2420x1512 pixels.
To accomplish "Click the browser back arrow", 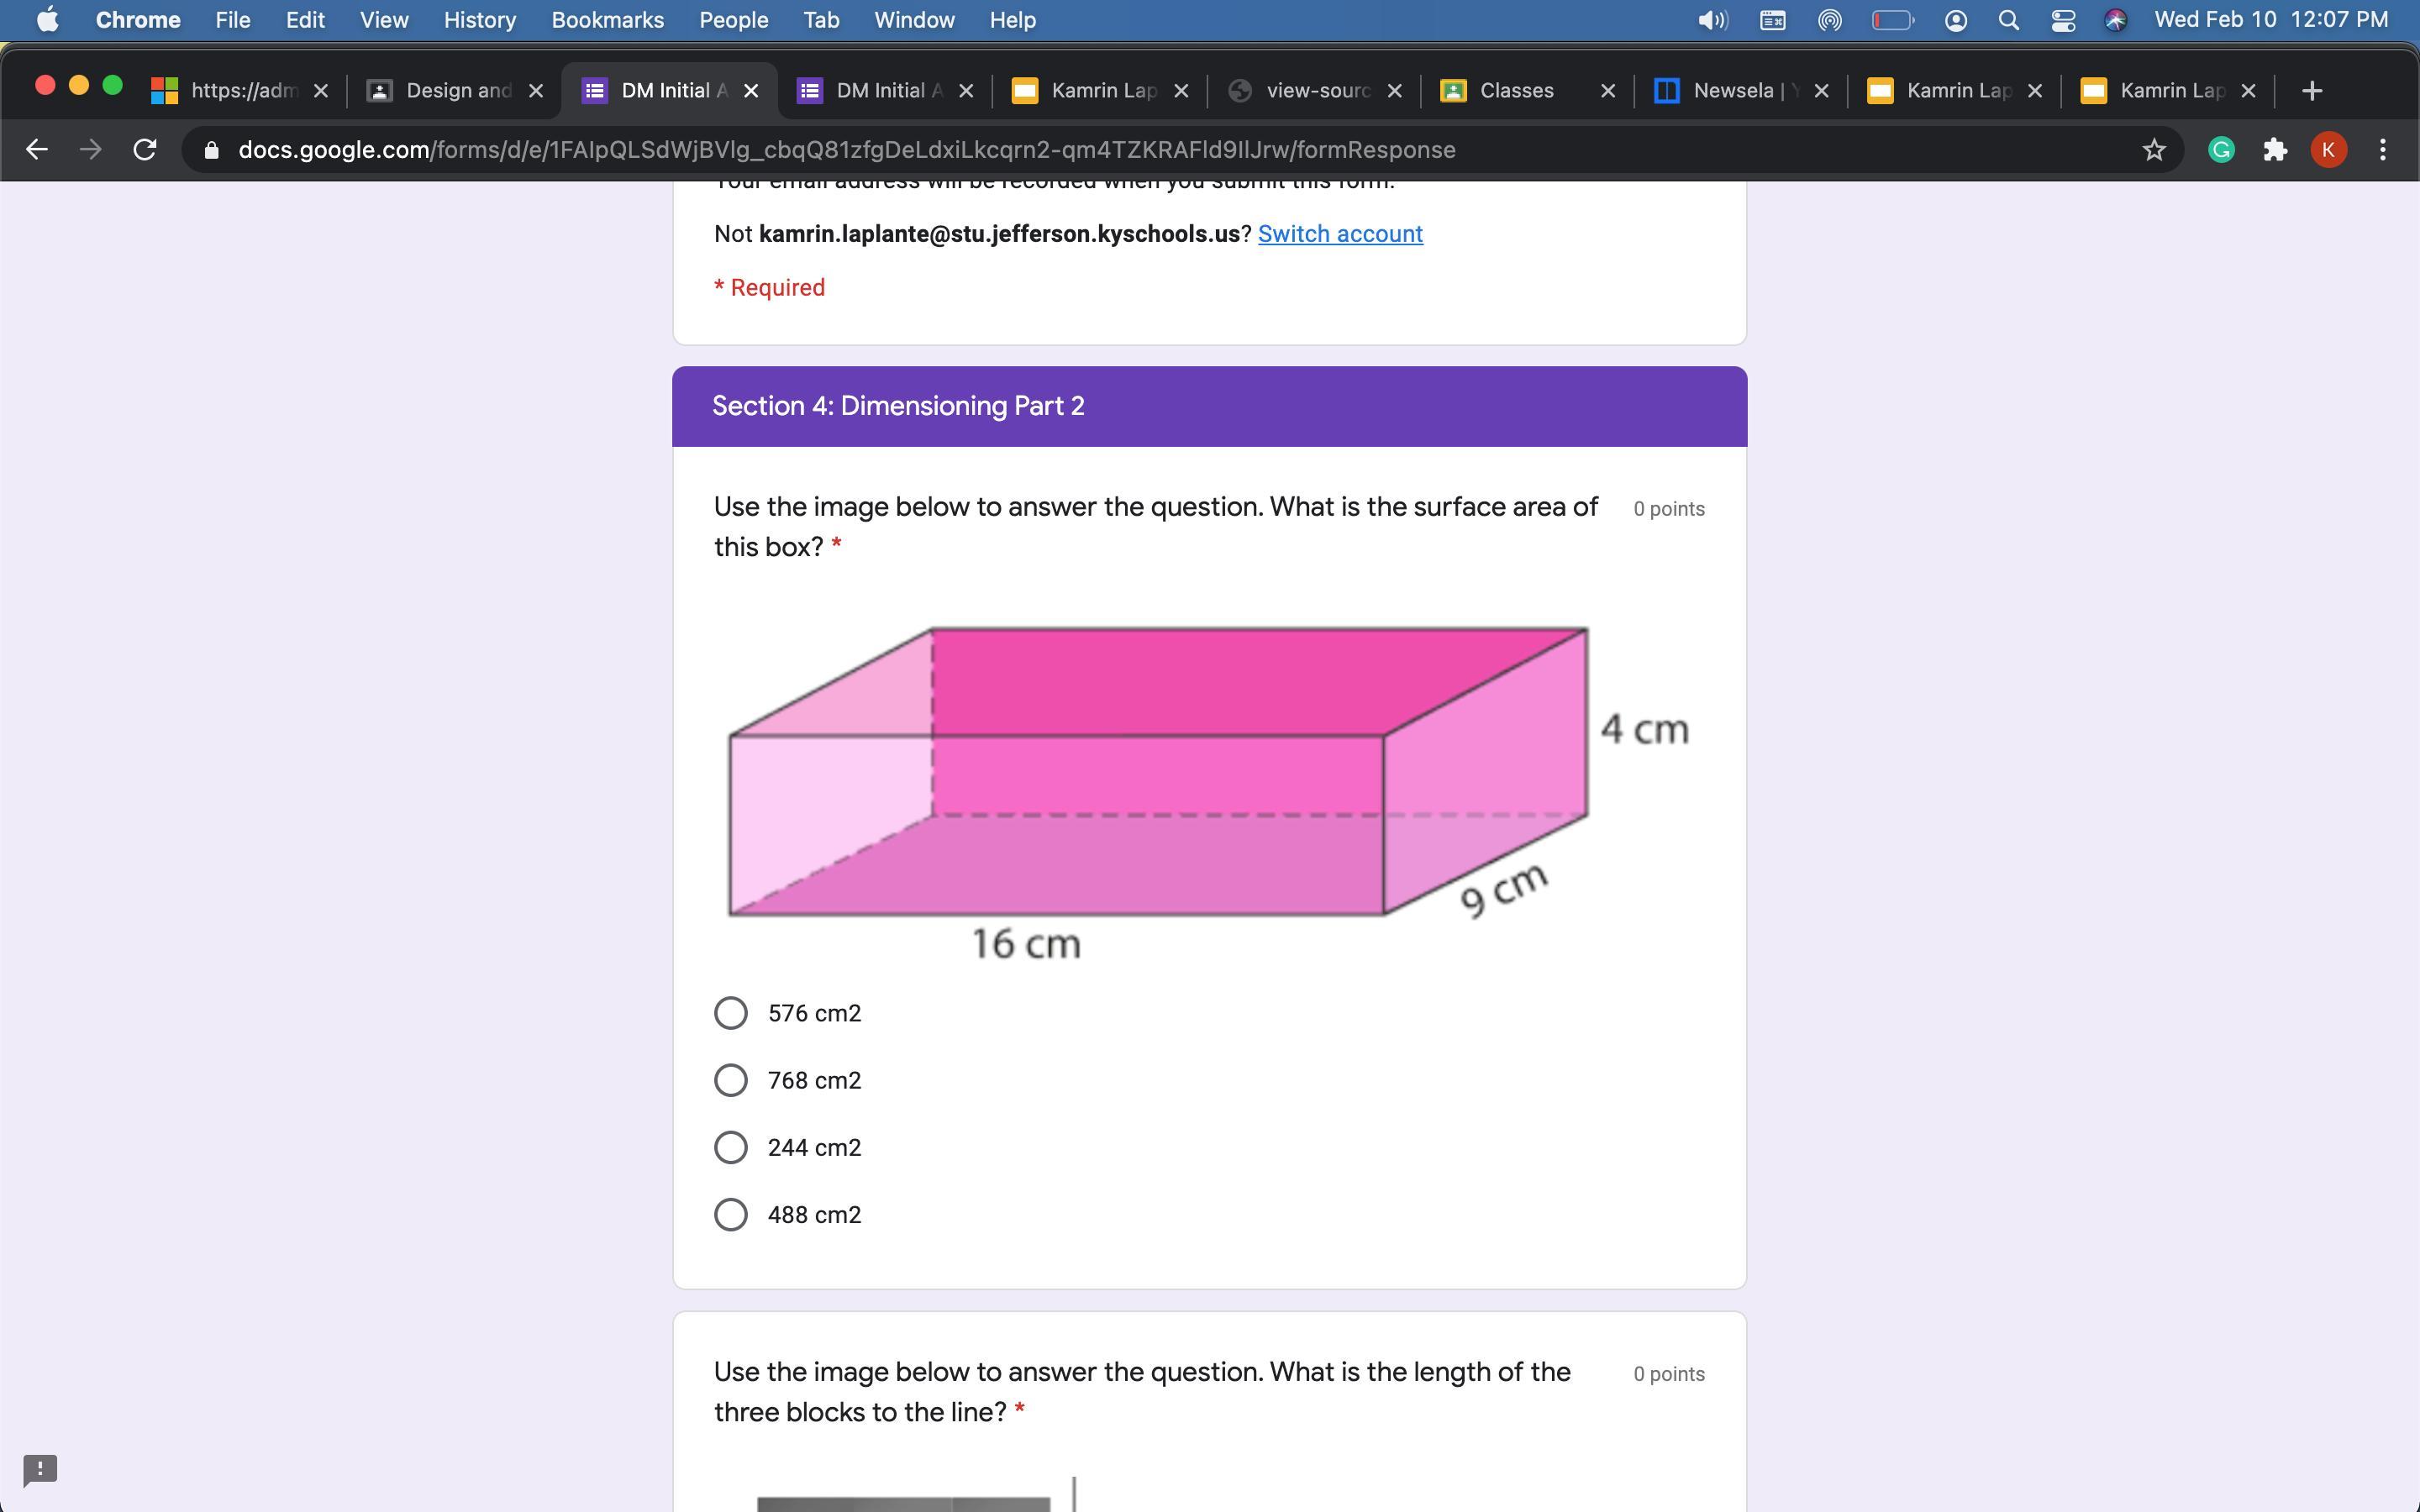I will click(x=37, y=150).
